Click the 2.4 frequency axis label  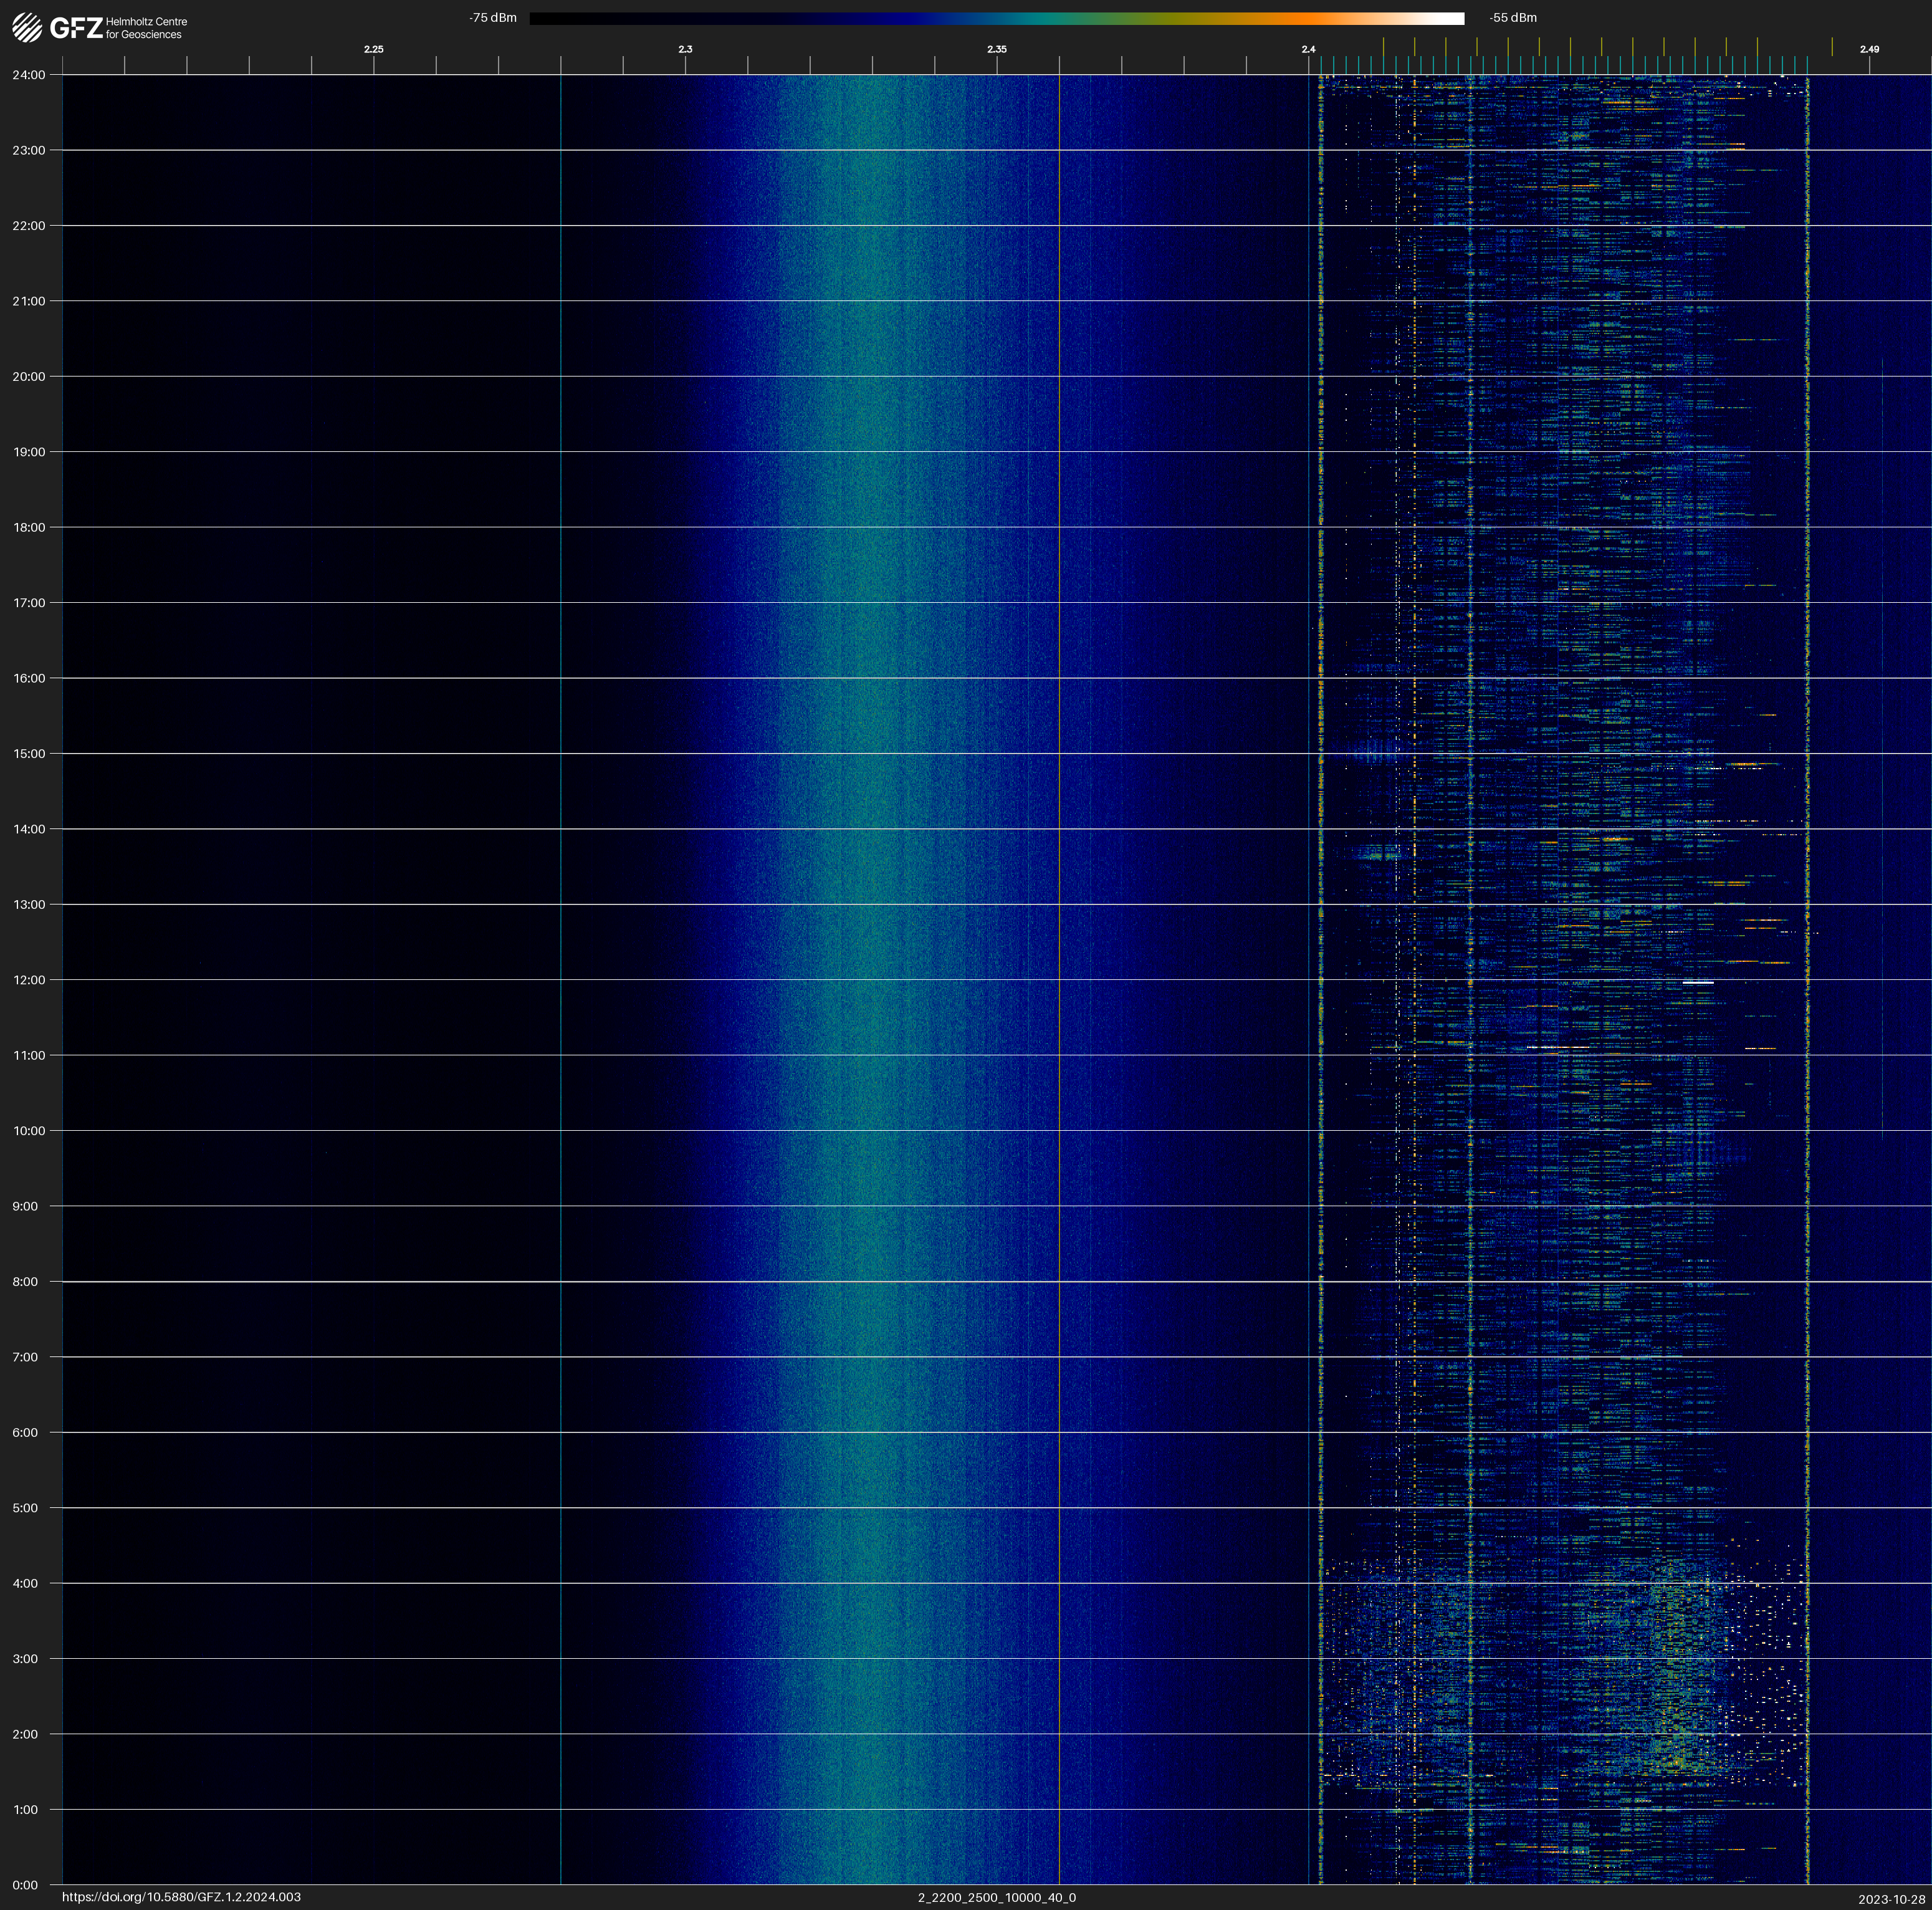[x=1308, y=49]
